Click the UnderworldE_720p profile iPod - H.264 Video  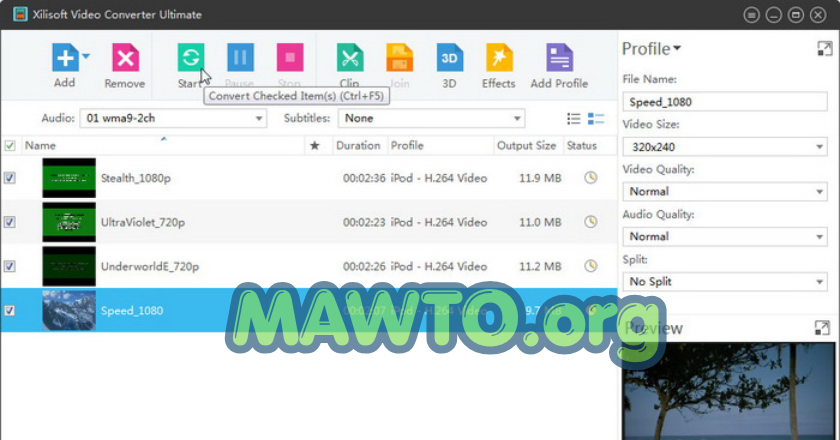click(439, 266)
